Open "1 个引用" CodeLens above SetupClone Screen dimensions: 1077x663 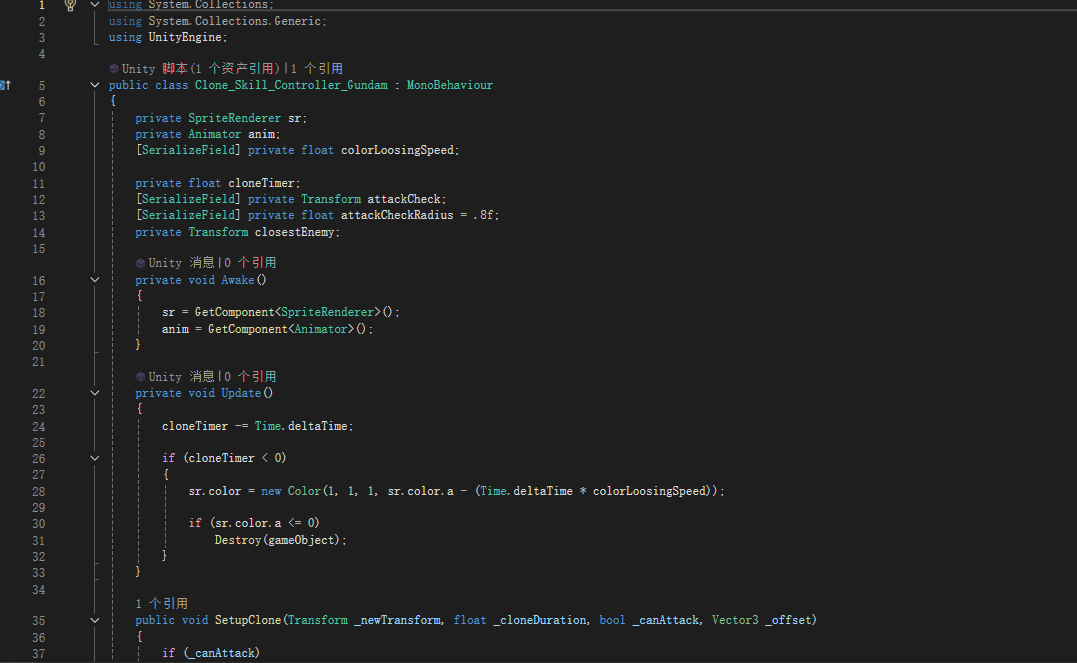pyautogui.click(x=161, y=603)
